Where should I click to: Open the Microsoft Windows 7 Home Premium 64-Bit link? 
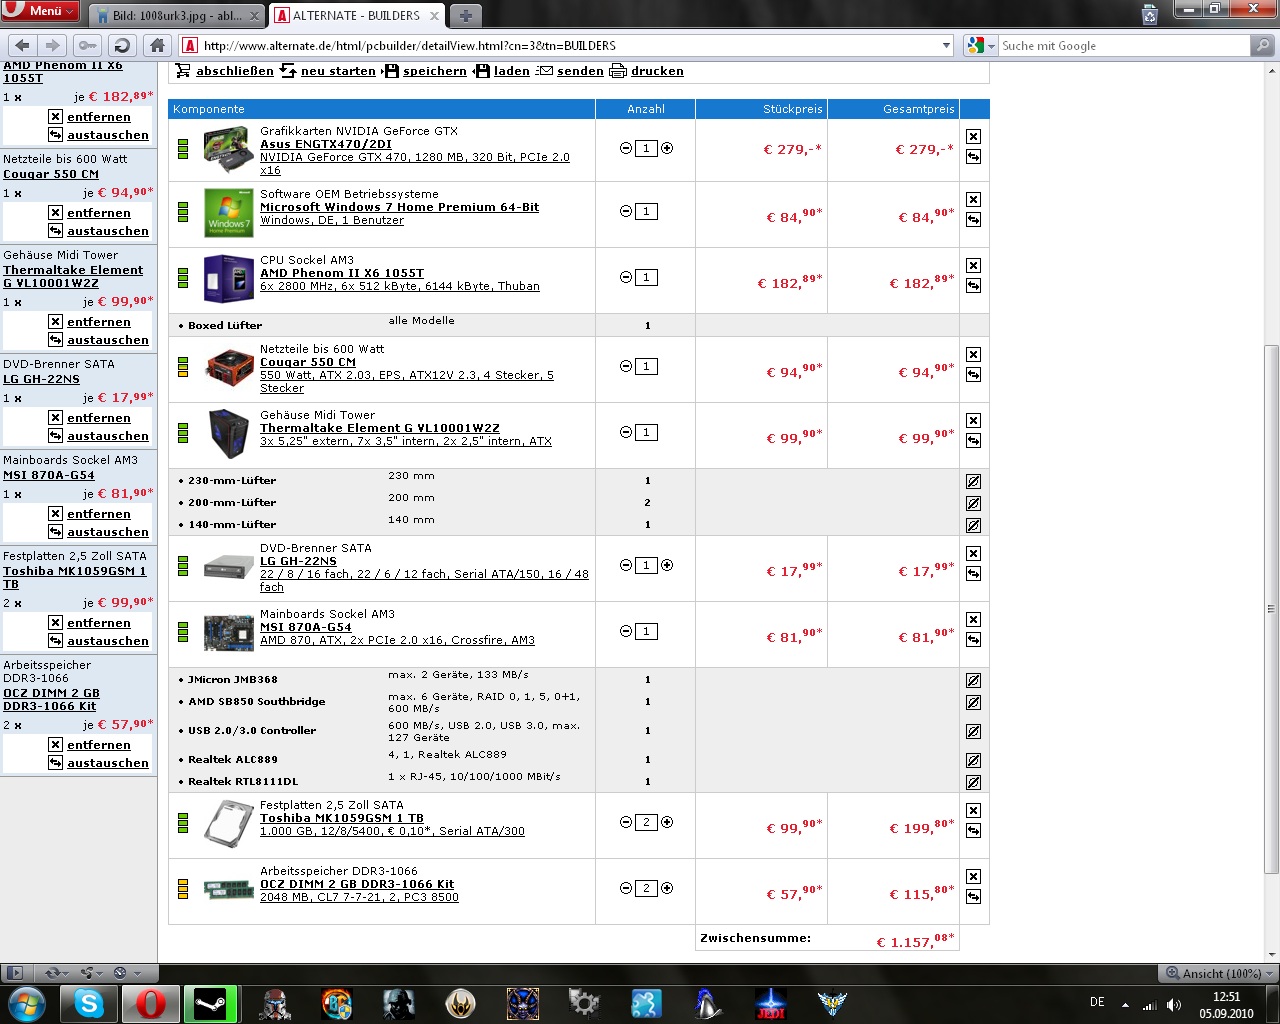(x=399, y=207)
